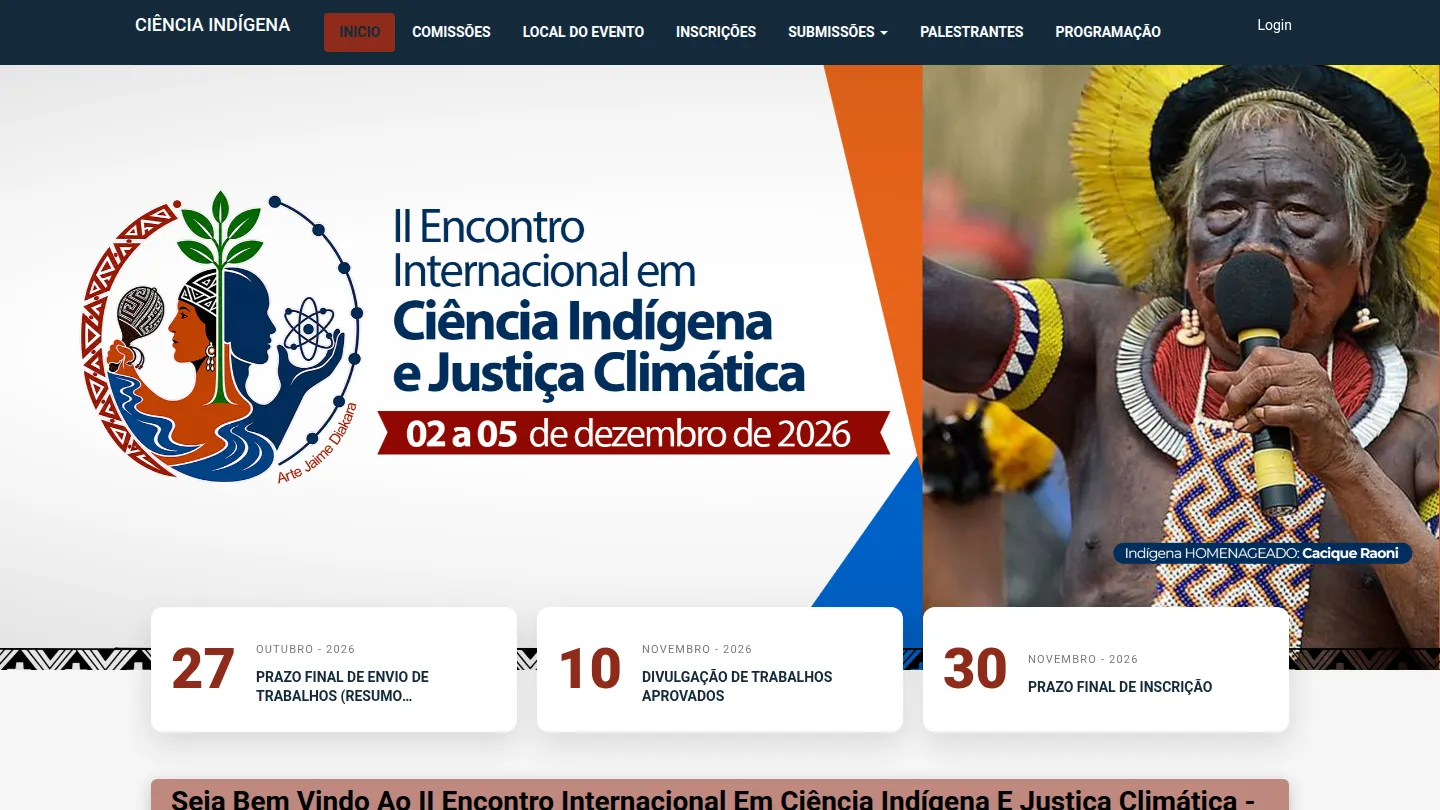Click 'PRAZO FINAL DE INSCRIÇÃO' text
Viewport: 1440px width, 810px height.
click(1120, 687)
